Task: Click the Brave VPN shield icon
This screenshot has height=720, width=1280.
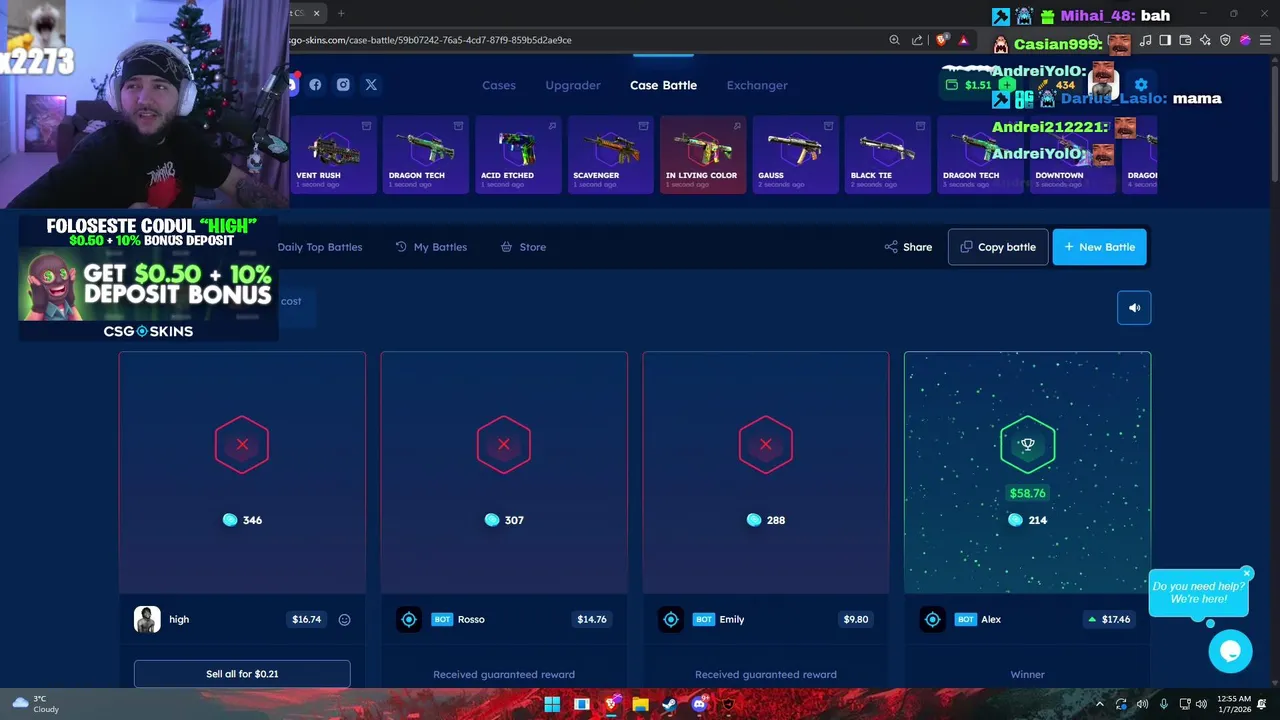Action: coord(1225,40)
